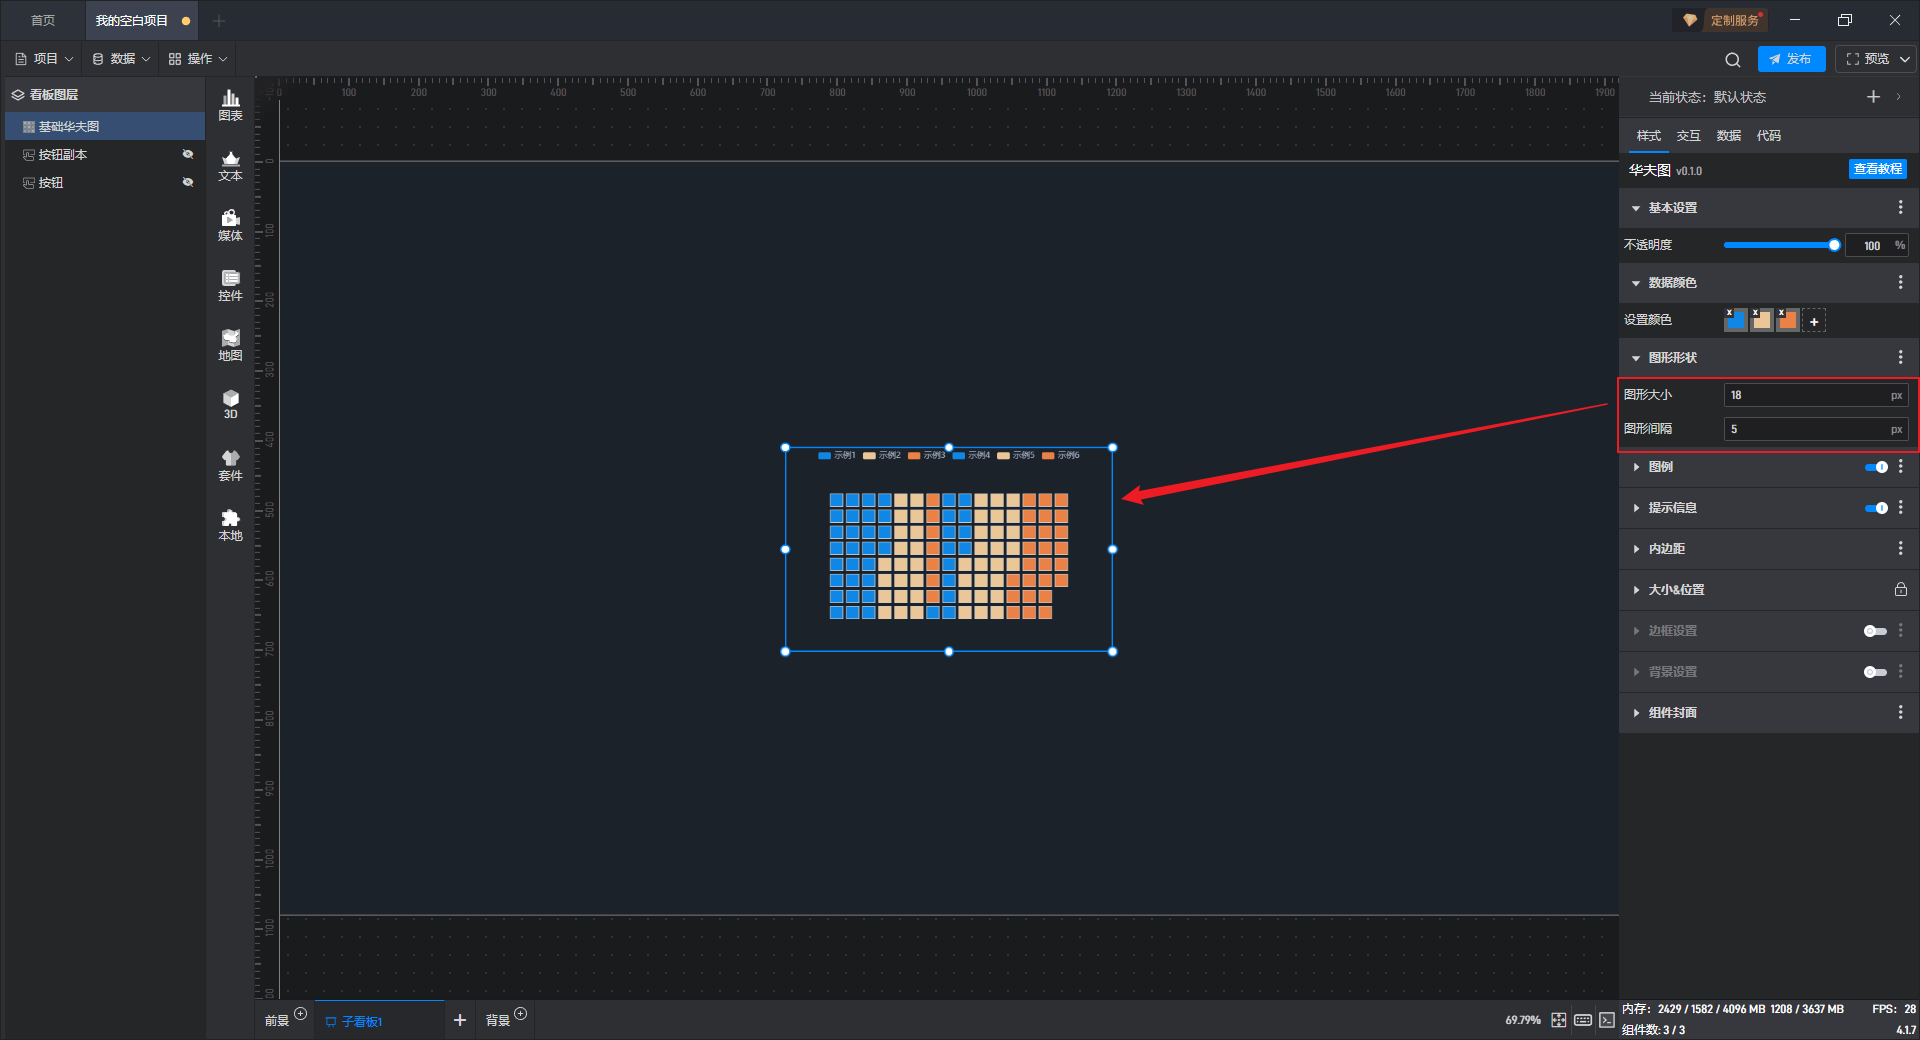The height and width of the screenshot is (1040, 1920).
Task: Open 图例 more options menu
Action: (1900, 467)
